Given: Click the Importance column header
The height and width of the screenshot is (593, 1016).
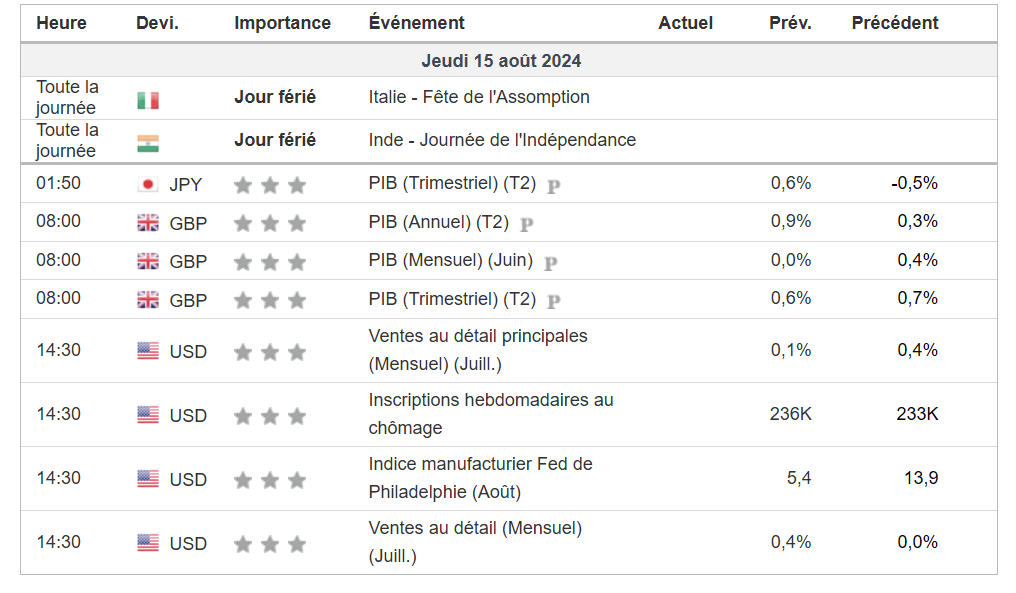Looking at the screenshot, I should 282,23.
